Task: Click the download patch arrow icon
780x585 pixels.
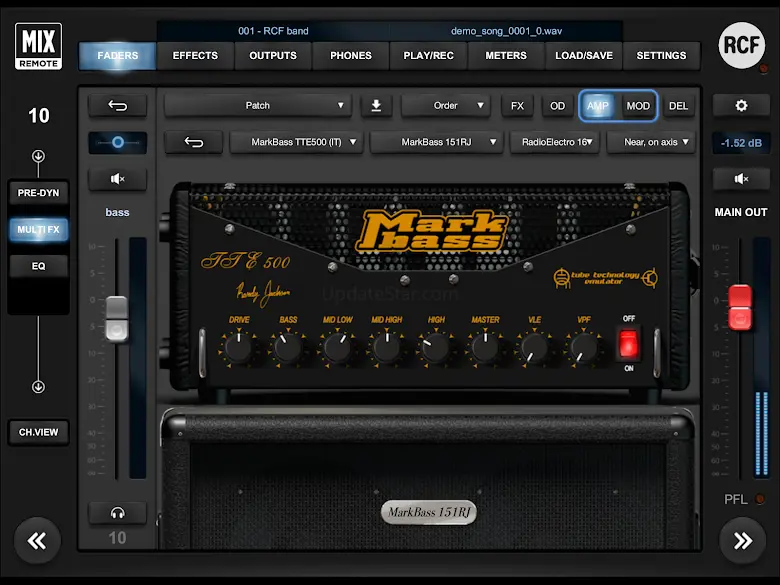Action: (376, 105)
